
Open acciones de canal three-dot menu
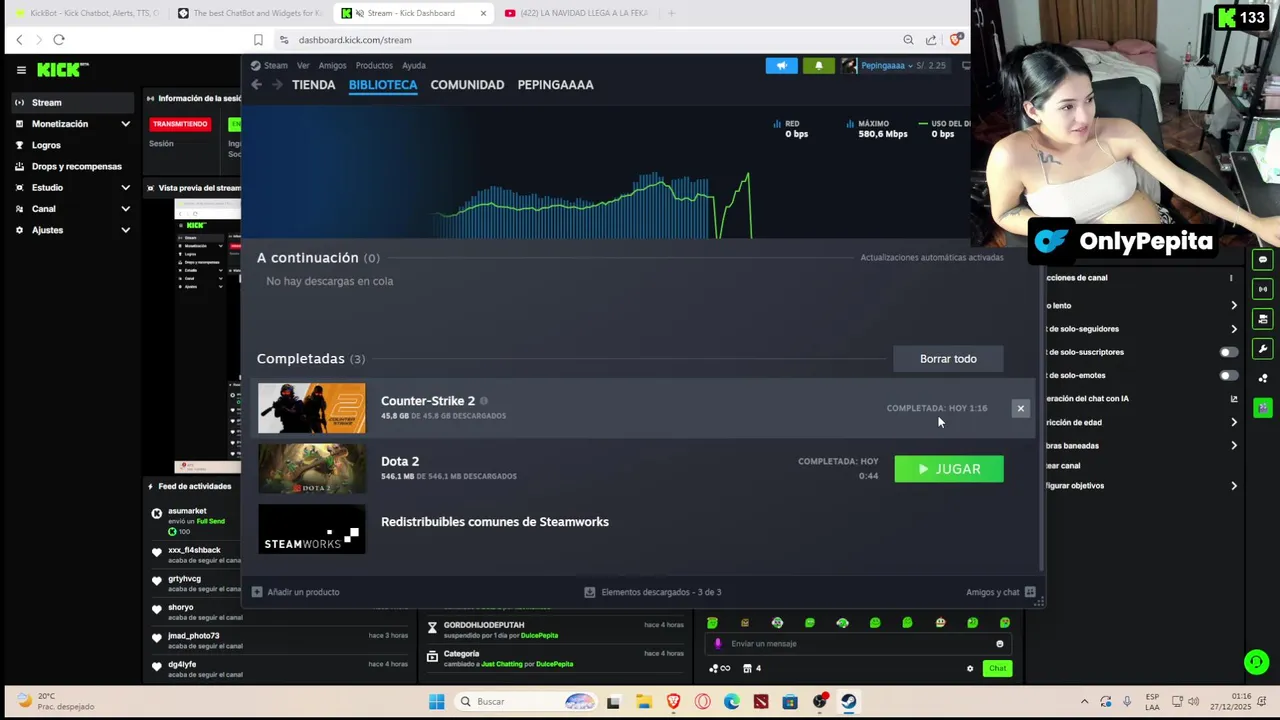tap(1231, 278)
